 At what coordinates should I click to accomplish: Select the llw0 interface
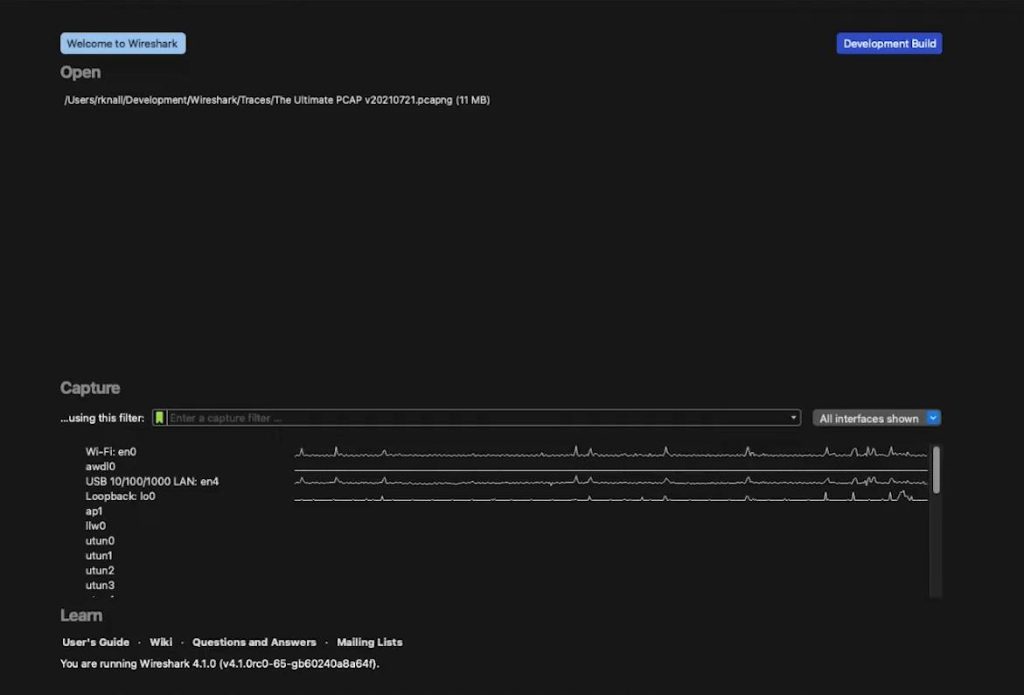(95, 526)
